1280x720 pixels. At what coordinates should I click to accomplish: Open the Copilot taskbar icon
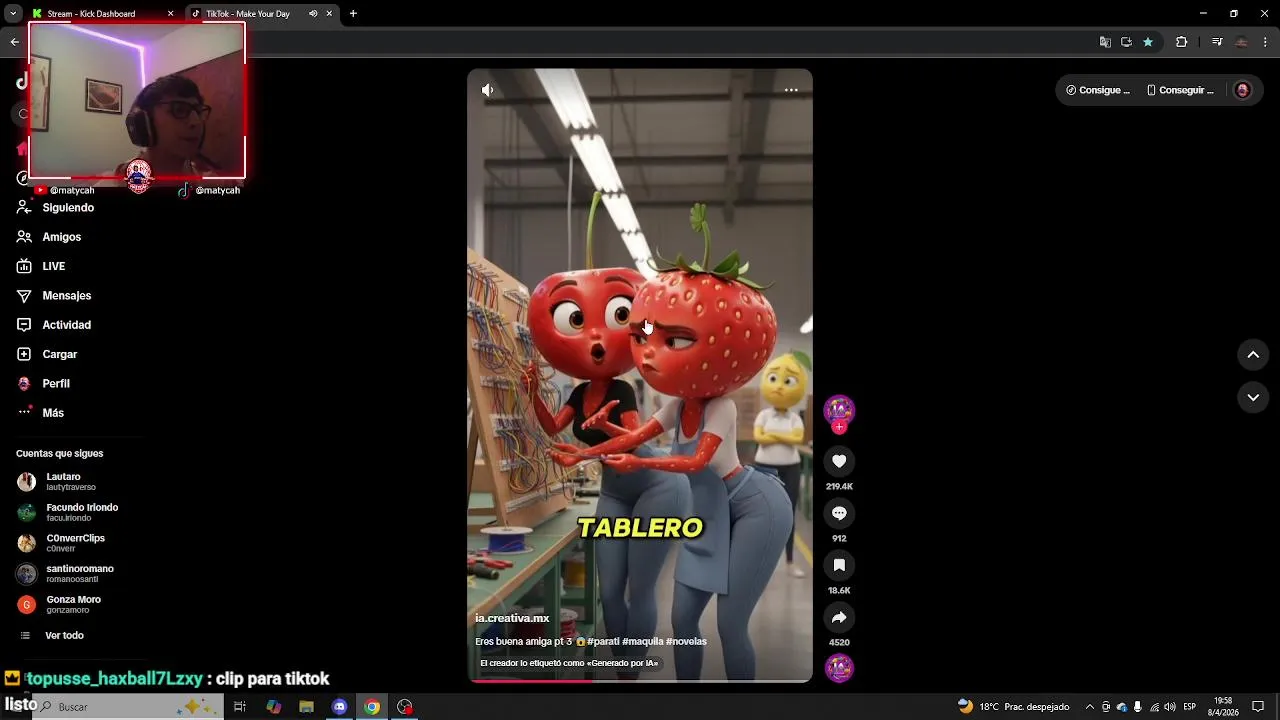point(273,707)
